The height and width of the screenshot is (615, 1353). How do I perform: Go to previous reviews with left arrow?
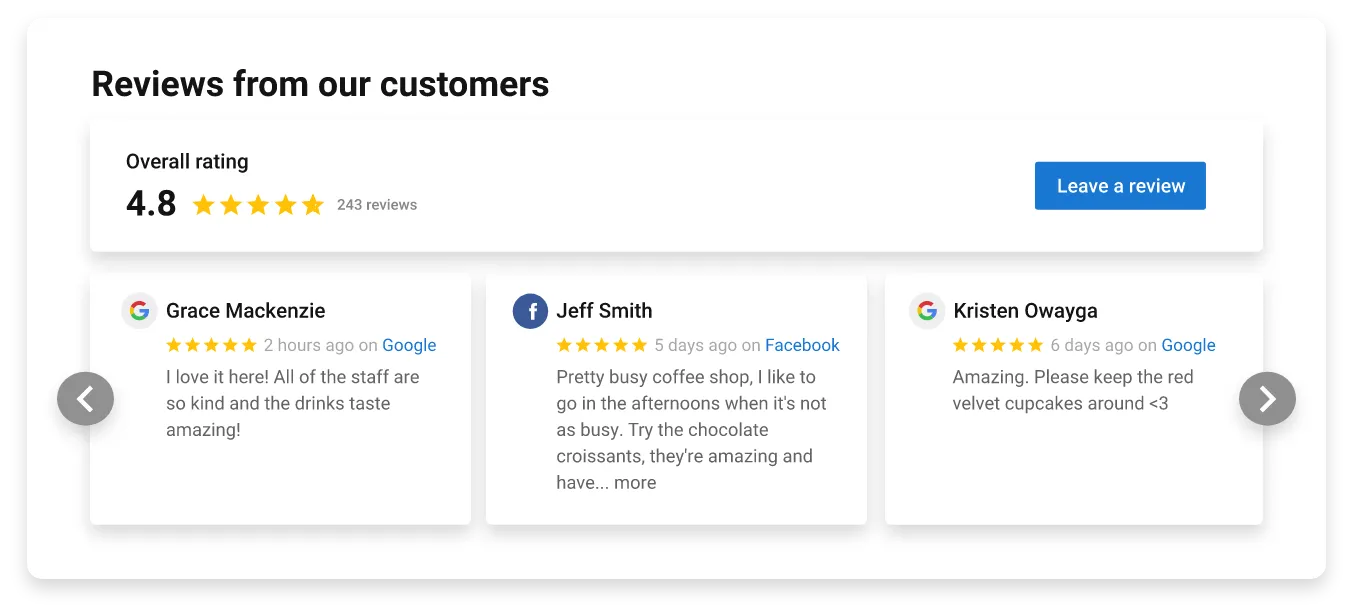[x=86, y=399]
